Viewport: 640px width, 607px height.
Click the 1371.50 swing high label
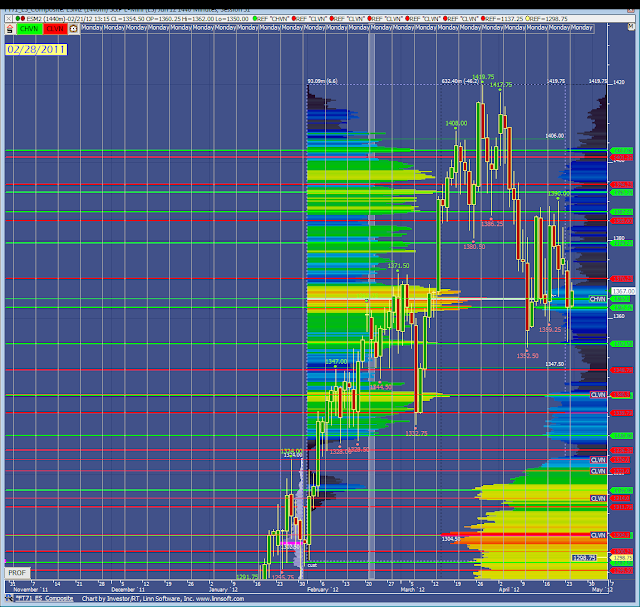[398, 266]
